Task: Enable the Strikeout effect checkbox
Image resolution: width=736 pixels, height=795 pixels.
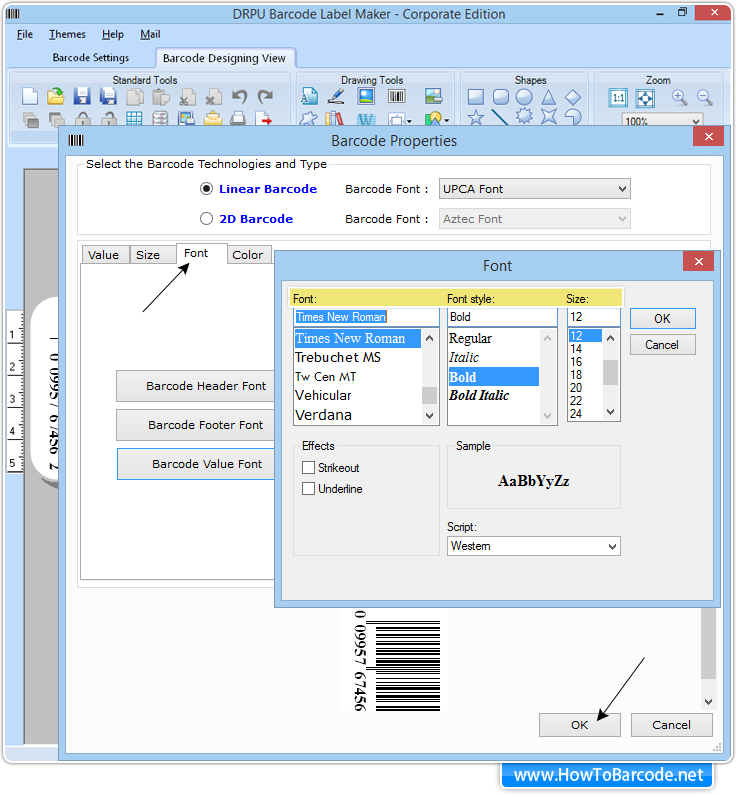Action: (x=308, y=467)
